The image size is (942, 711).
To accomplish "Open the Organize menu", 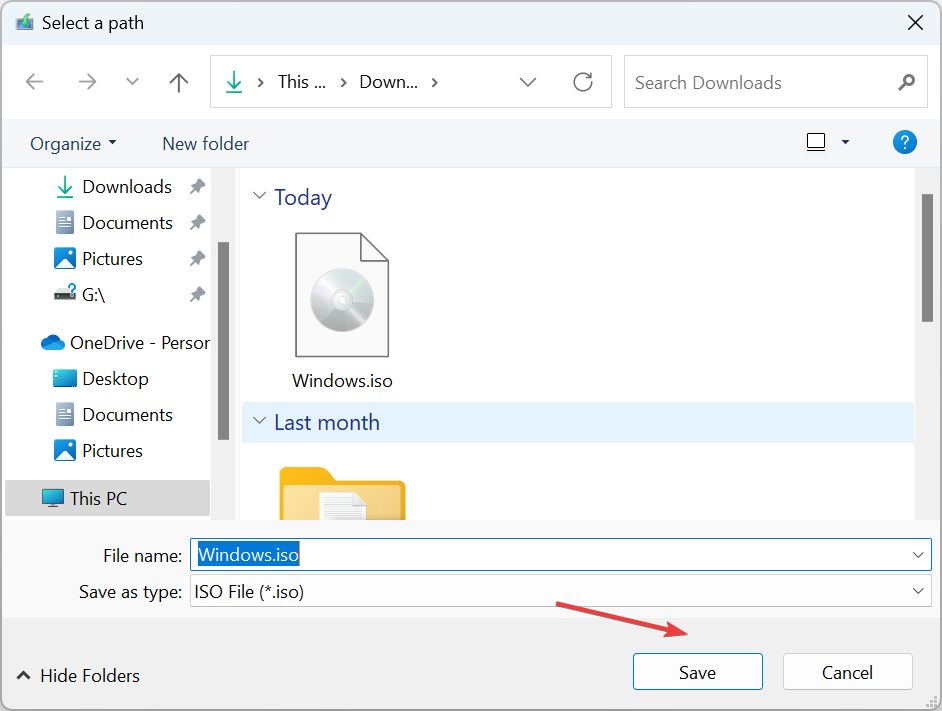I will click(x=73, y=144).
